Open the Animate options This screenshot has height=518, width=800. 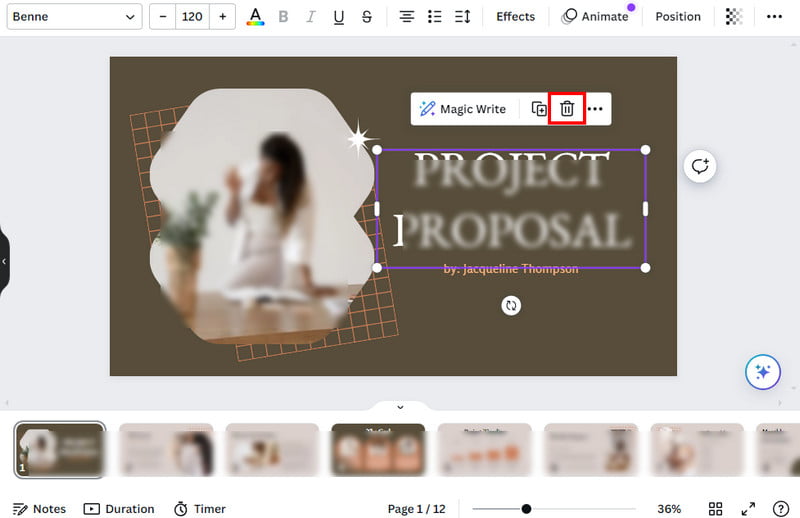(596, 17)
